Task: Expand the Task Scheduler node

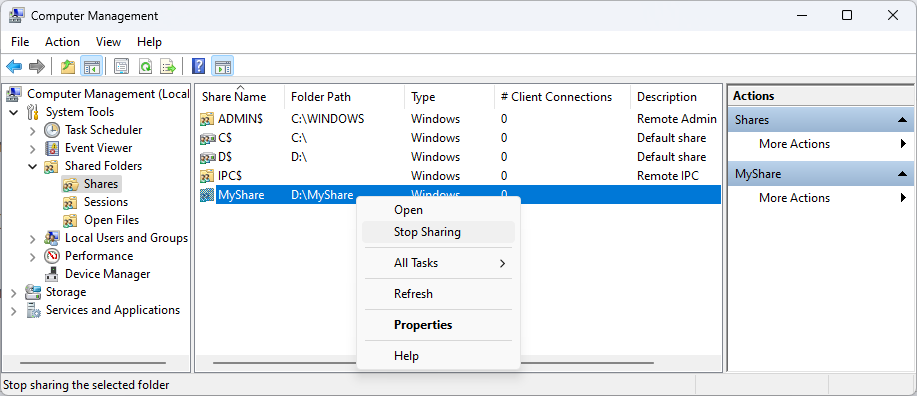Action: (33, 130)
